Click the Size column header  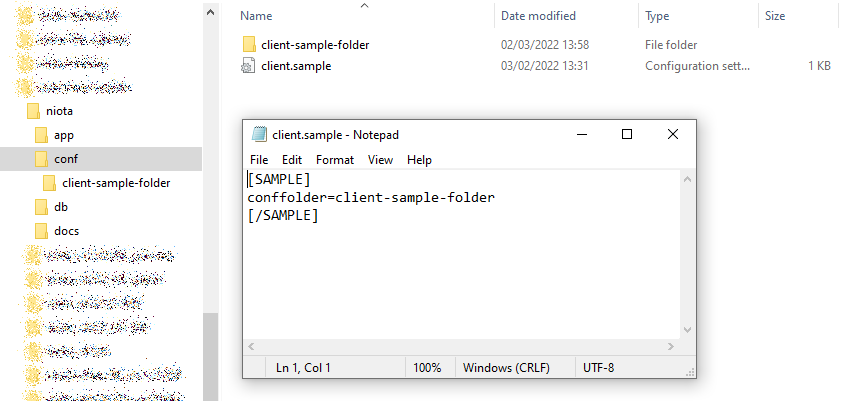775,16
